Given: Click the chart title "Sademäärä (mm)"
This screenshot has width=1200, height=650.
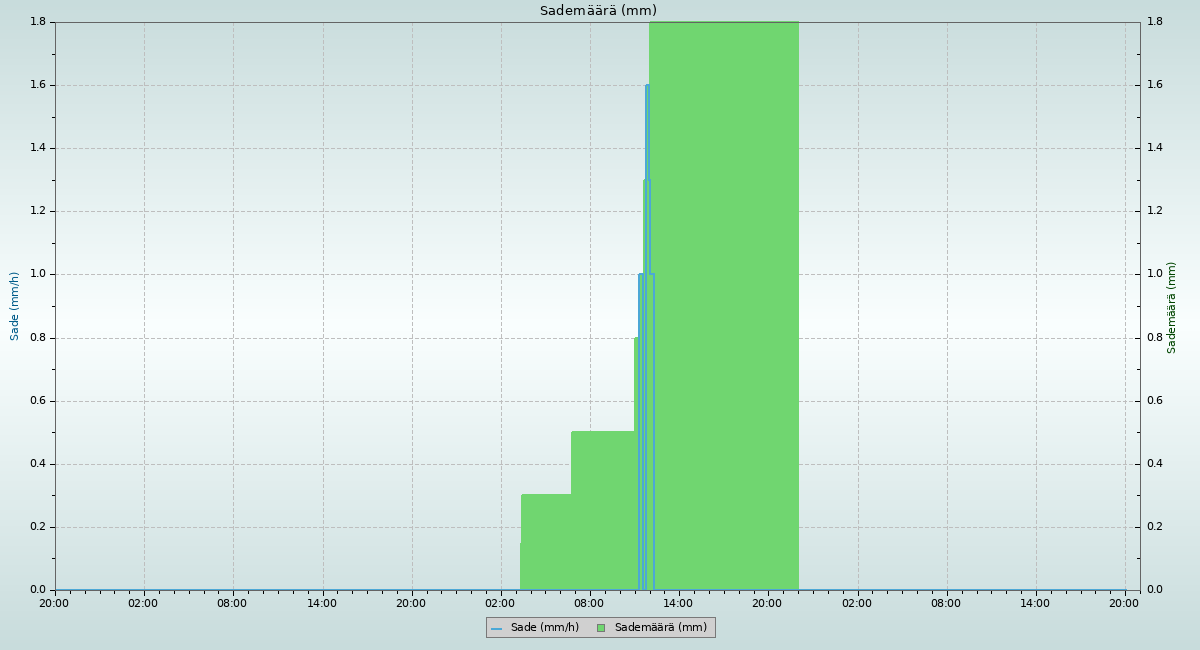Looking at the screenshot, I should point(598,11).
